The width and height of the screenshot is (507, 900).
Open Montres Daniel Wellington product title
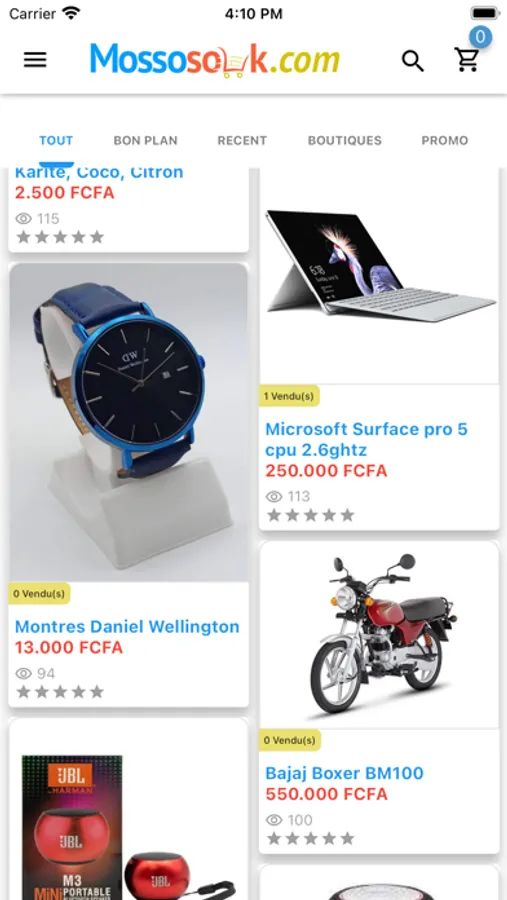pos(127,627)
